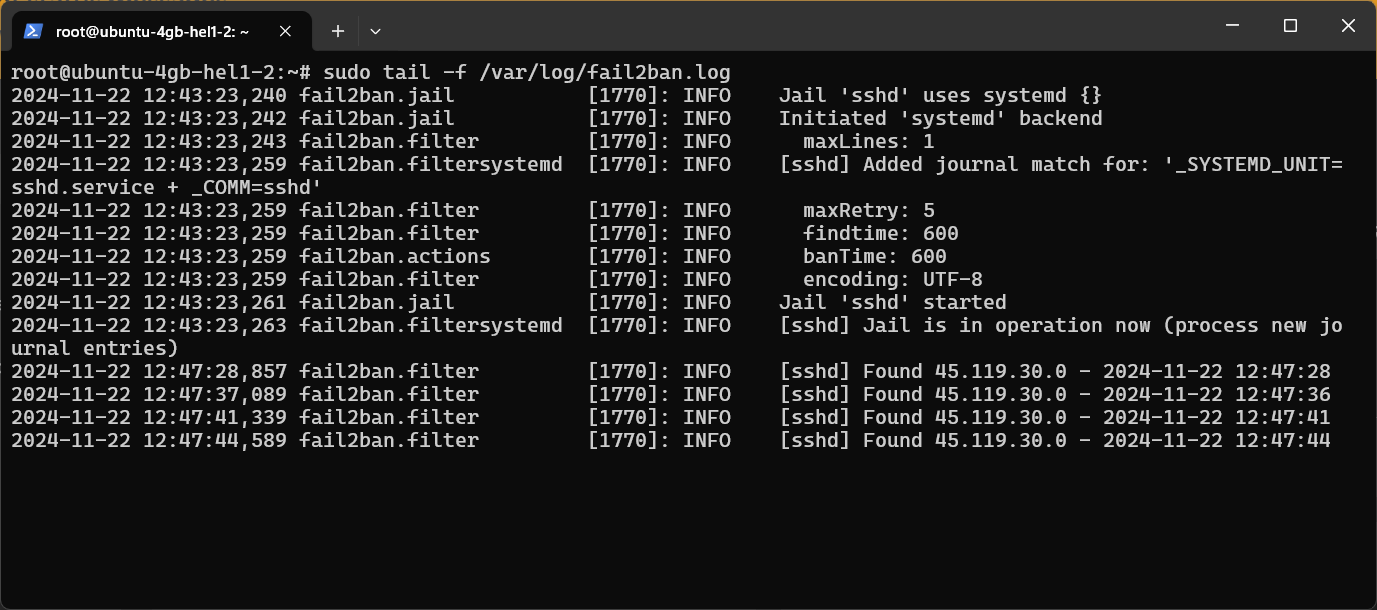Image resolution: width=1377 pixels, height=610 pixels.
Task: Click the maxLines: 1 entry
Action: [867, 141]
